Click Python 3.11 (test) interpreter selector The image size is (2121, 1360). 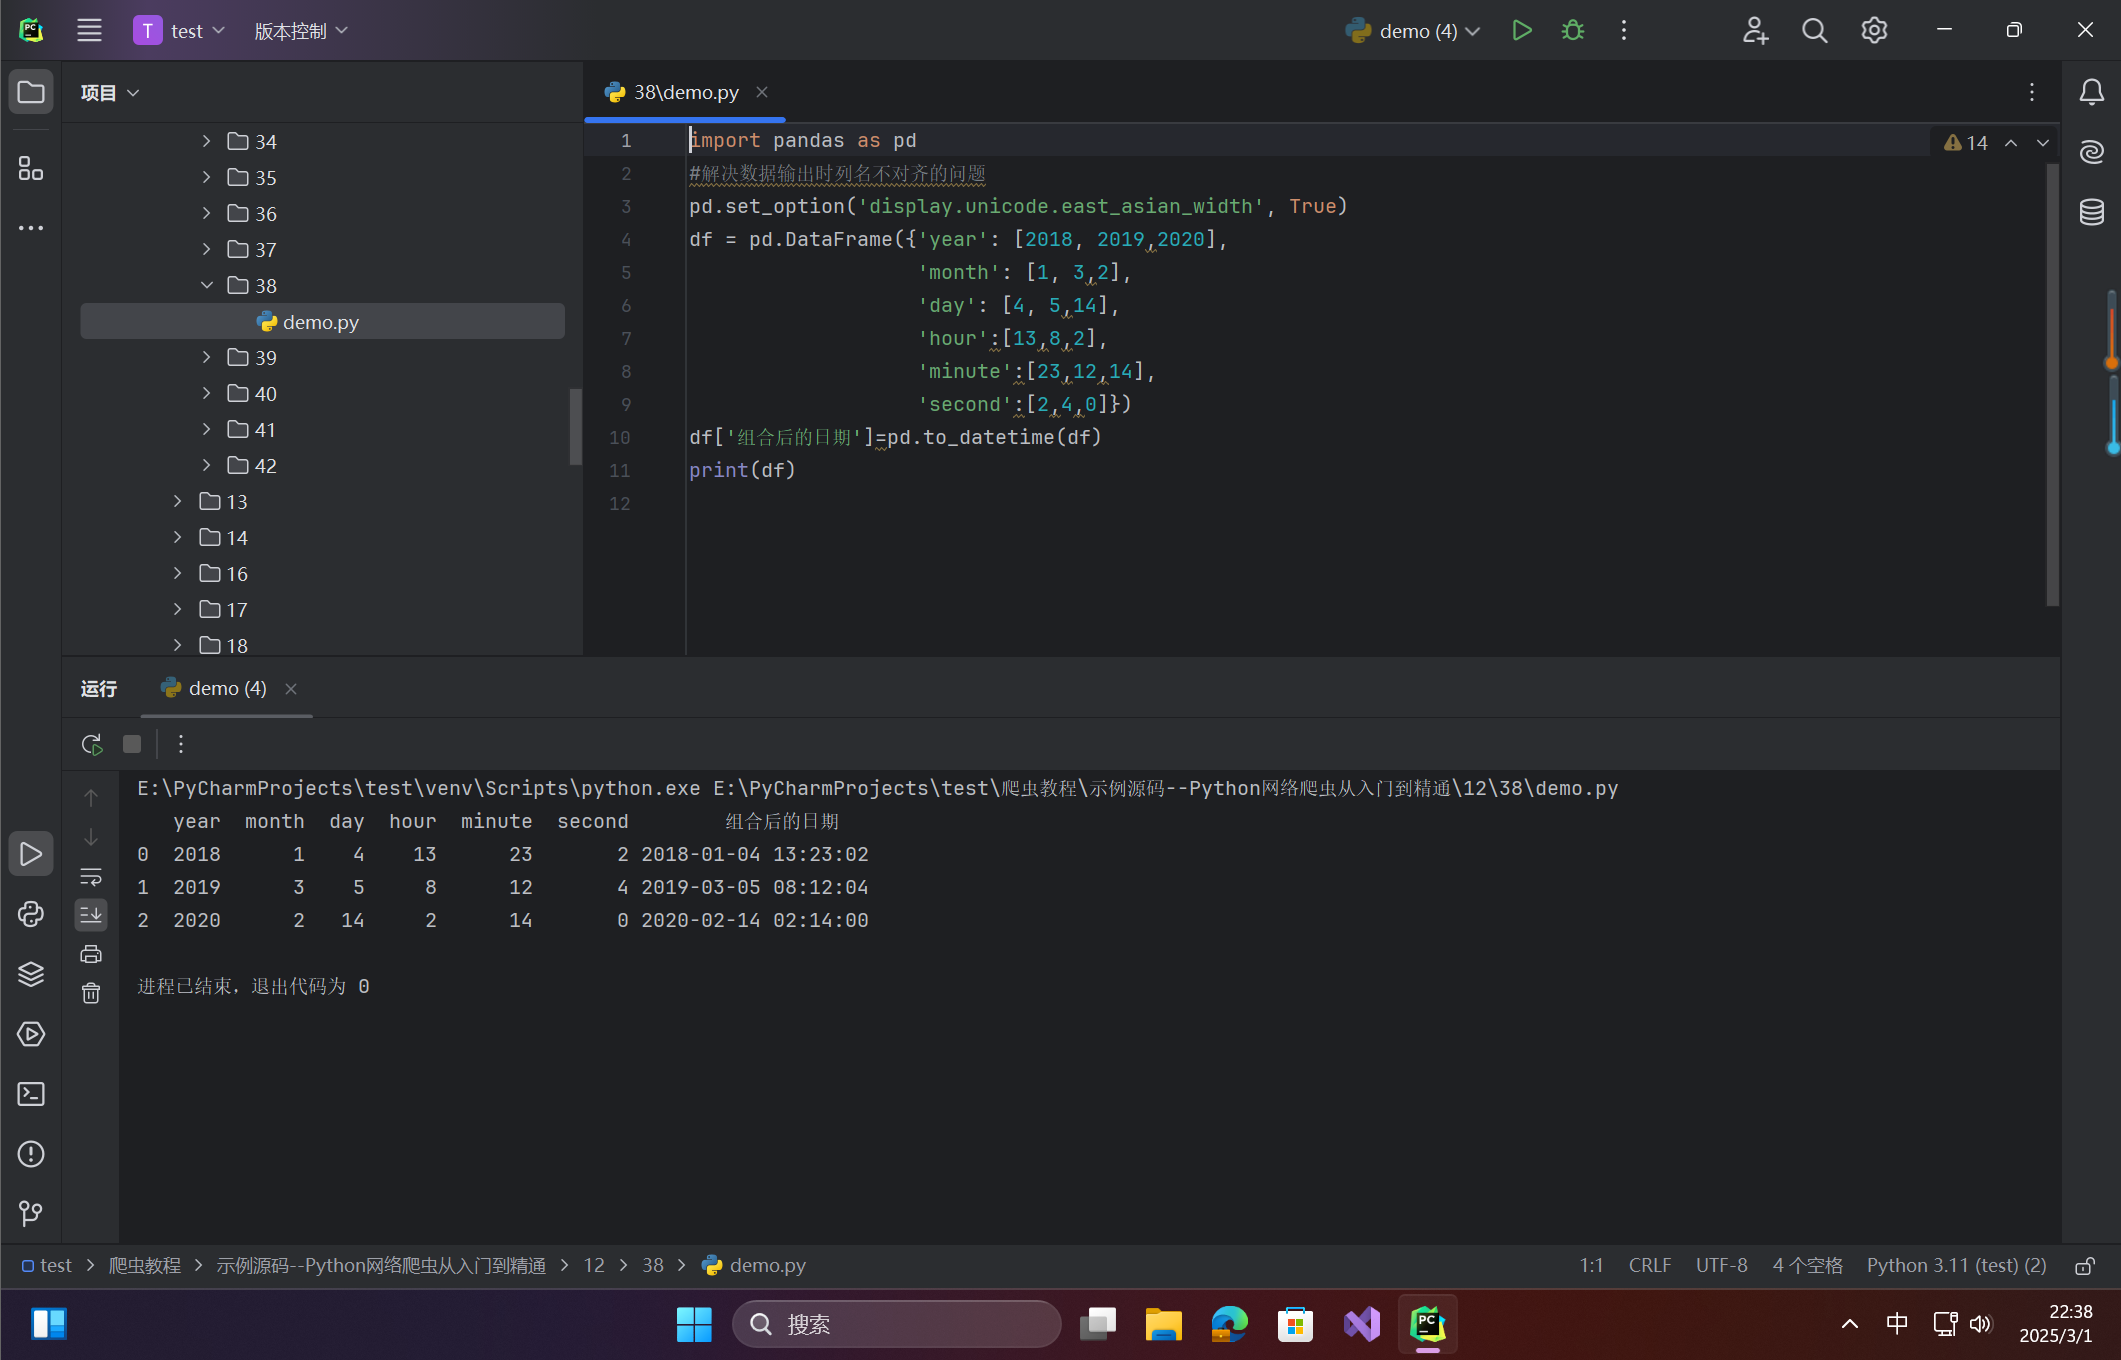(1956, 1266)
